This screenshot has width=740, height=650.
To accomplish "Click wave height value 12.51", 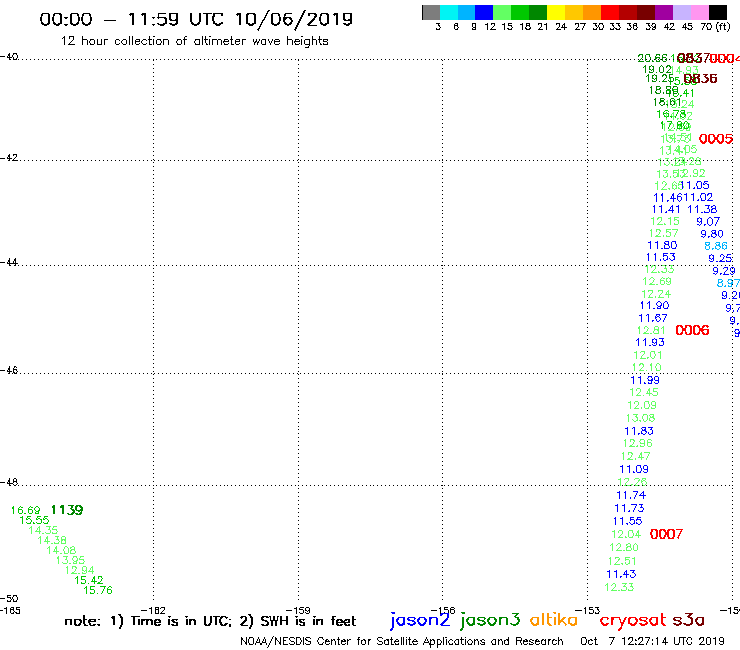I will click(622, 561).
